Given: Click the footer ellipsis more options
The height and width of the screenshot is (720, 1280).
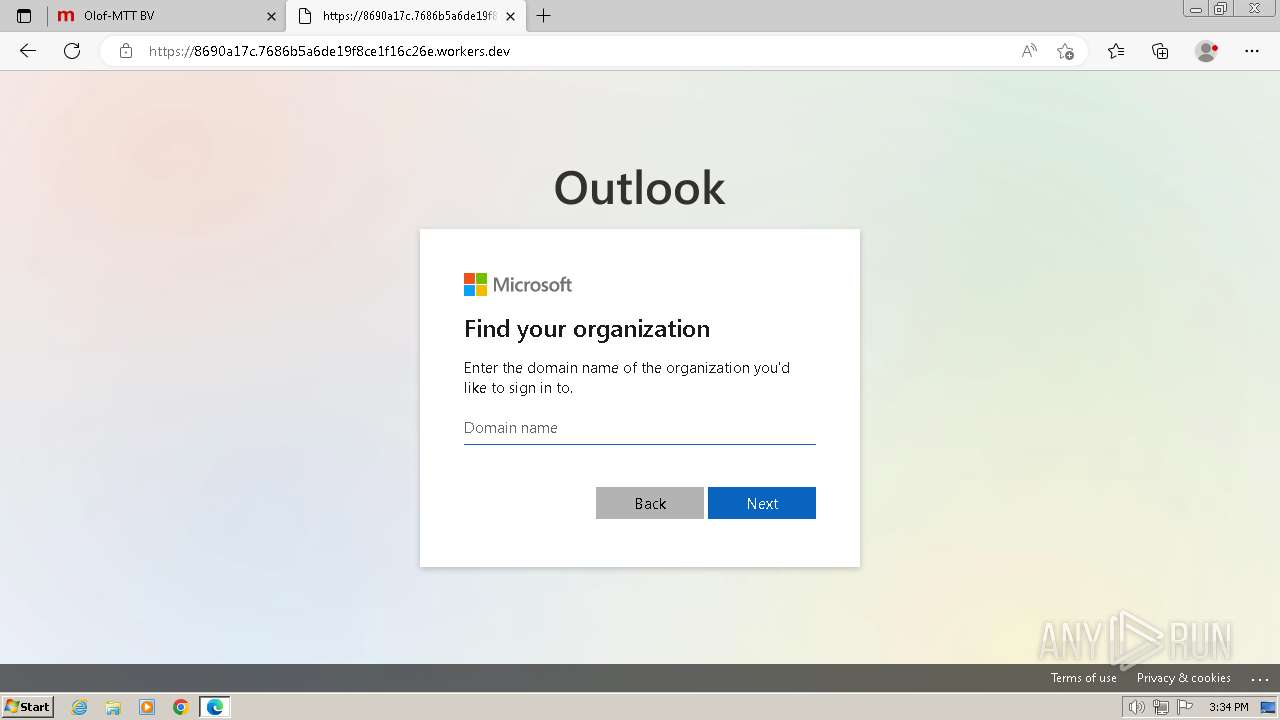Looking at the screenshot, I should click(x=1259, y=678).
